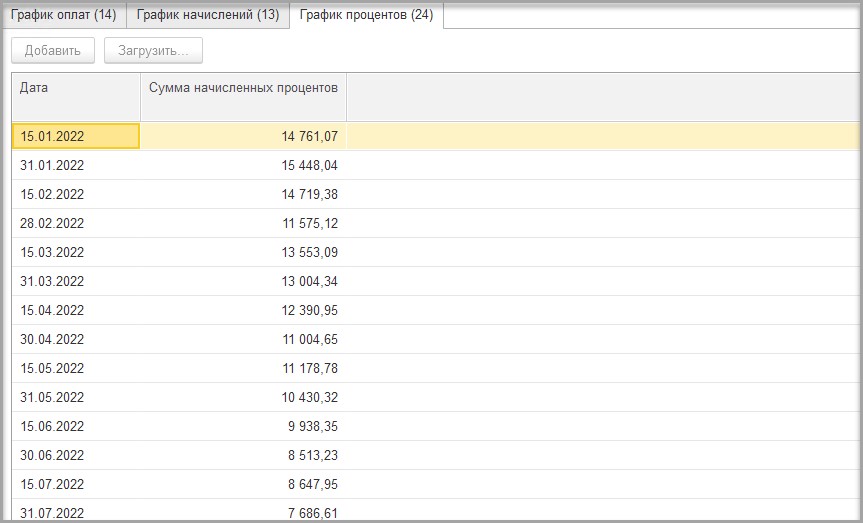Select the date cell 28.02.2022

[x=76, y=224]
